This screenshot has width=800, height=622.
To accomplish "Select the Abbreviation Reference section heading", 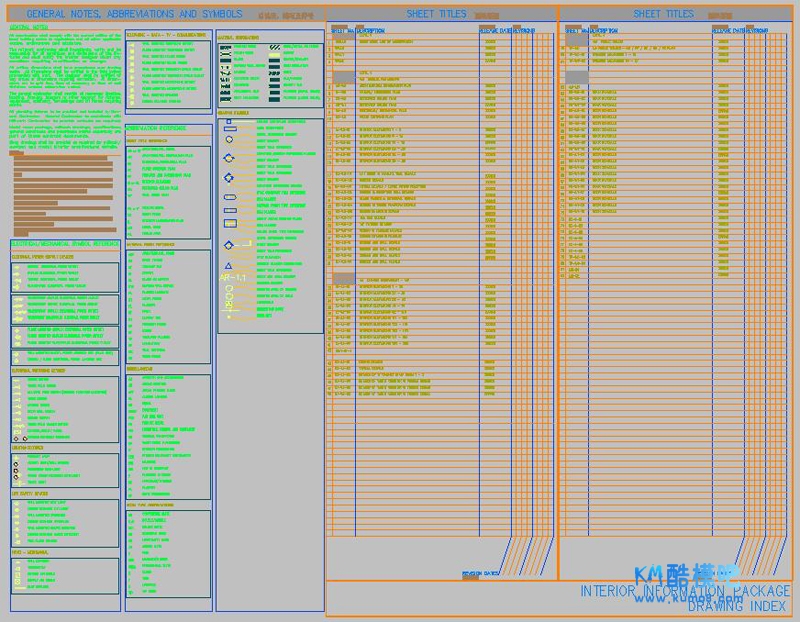I will coord(156,129).
